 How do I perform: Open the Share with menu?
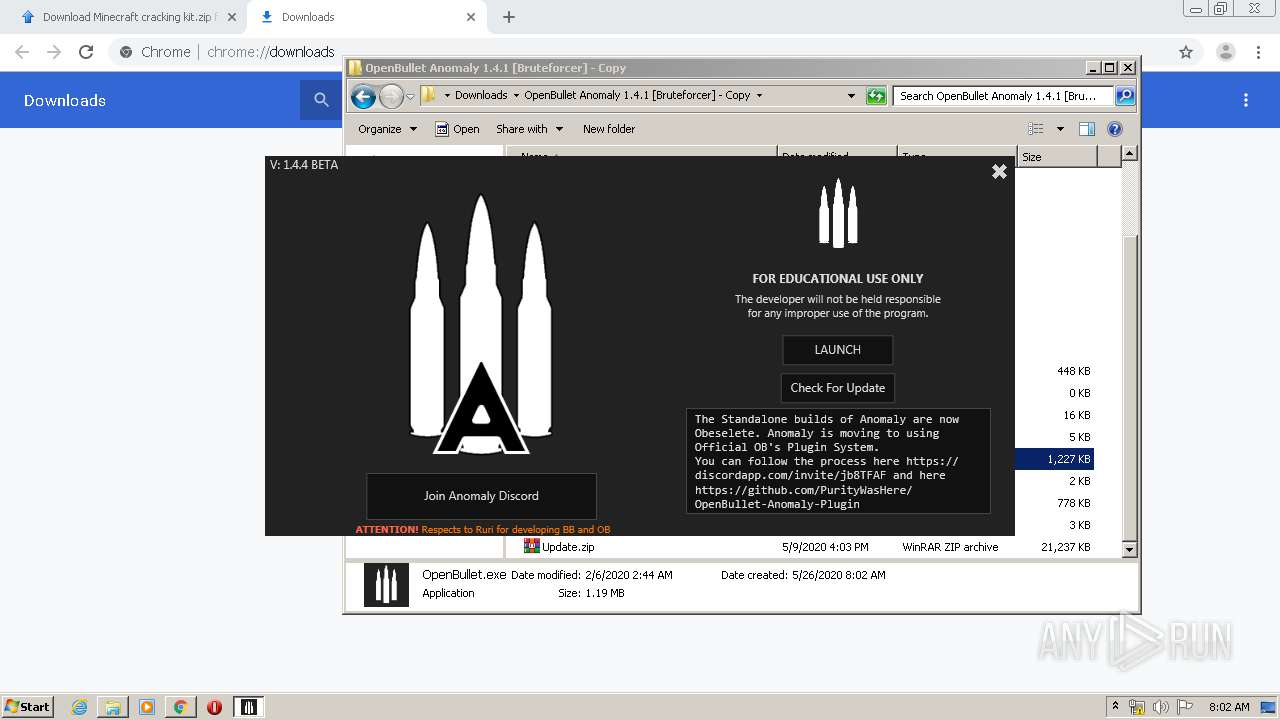click(x=530, y=129)
